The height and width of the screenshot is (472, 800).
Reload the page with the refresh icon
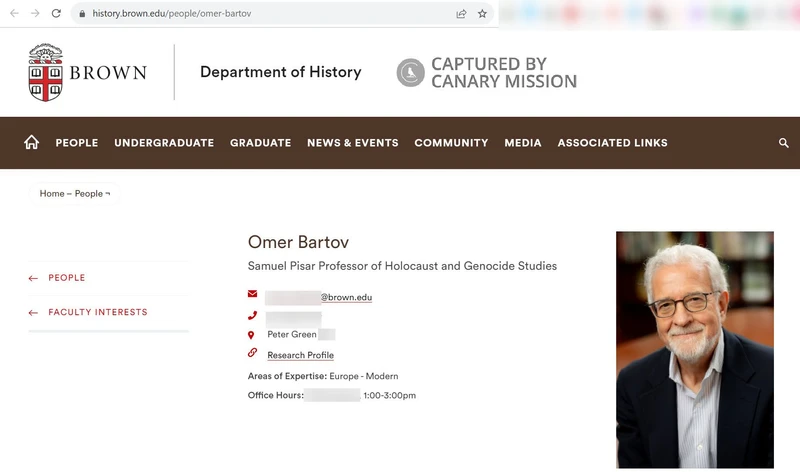(x=56, y=13)
